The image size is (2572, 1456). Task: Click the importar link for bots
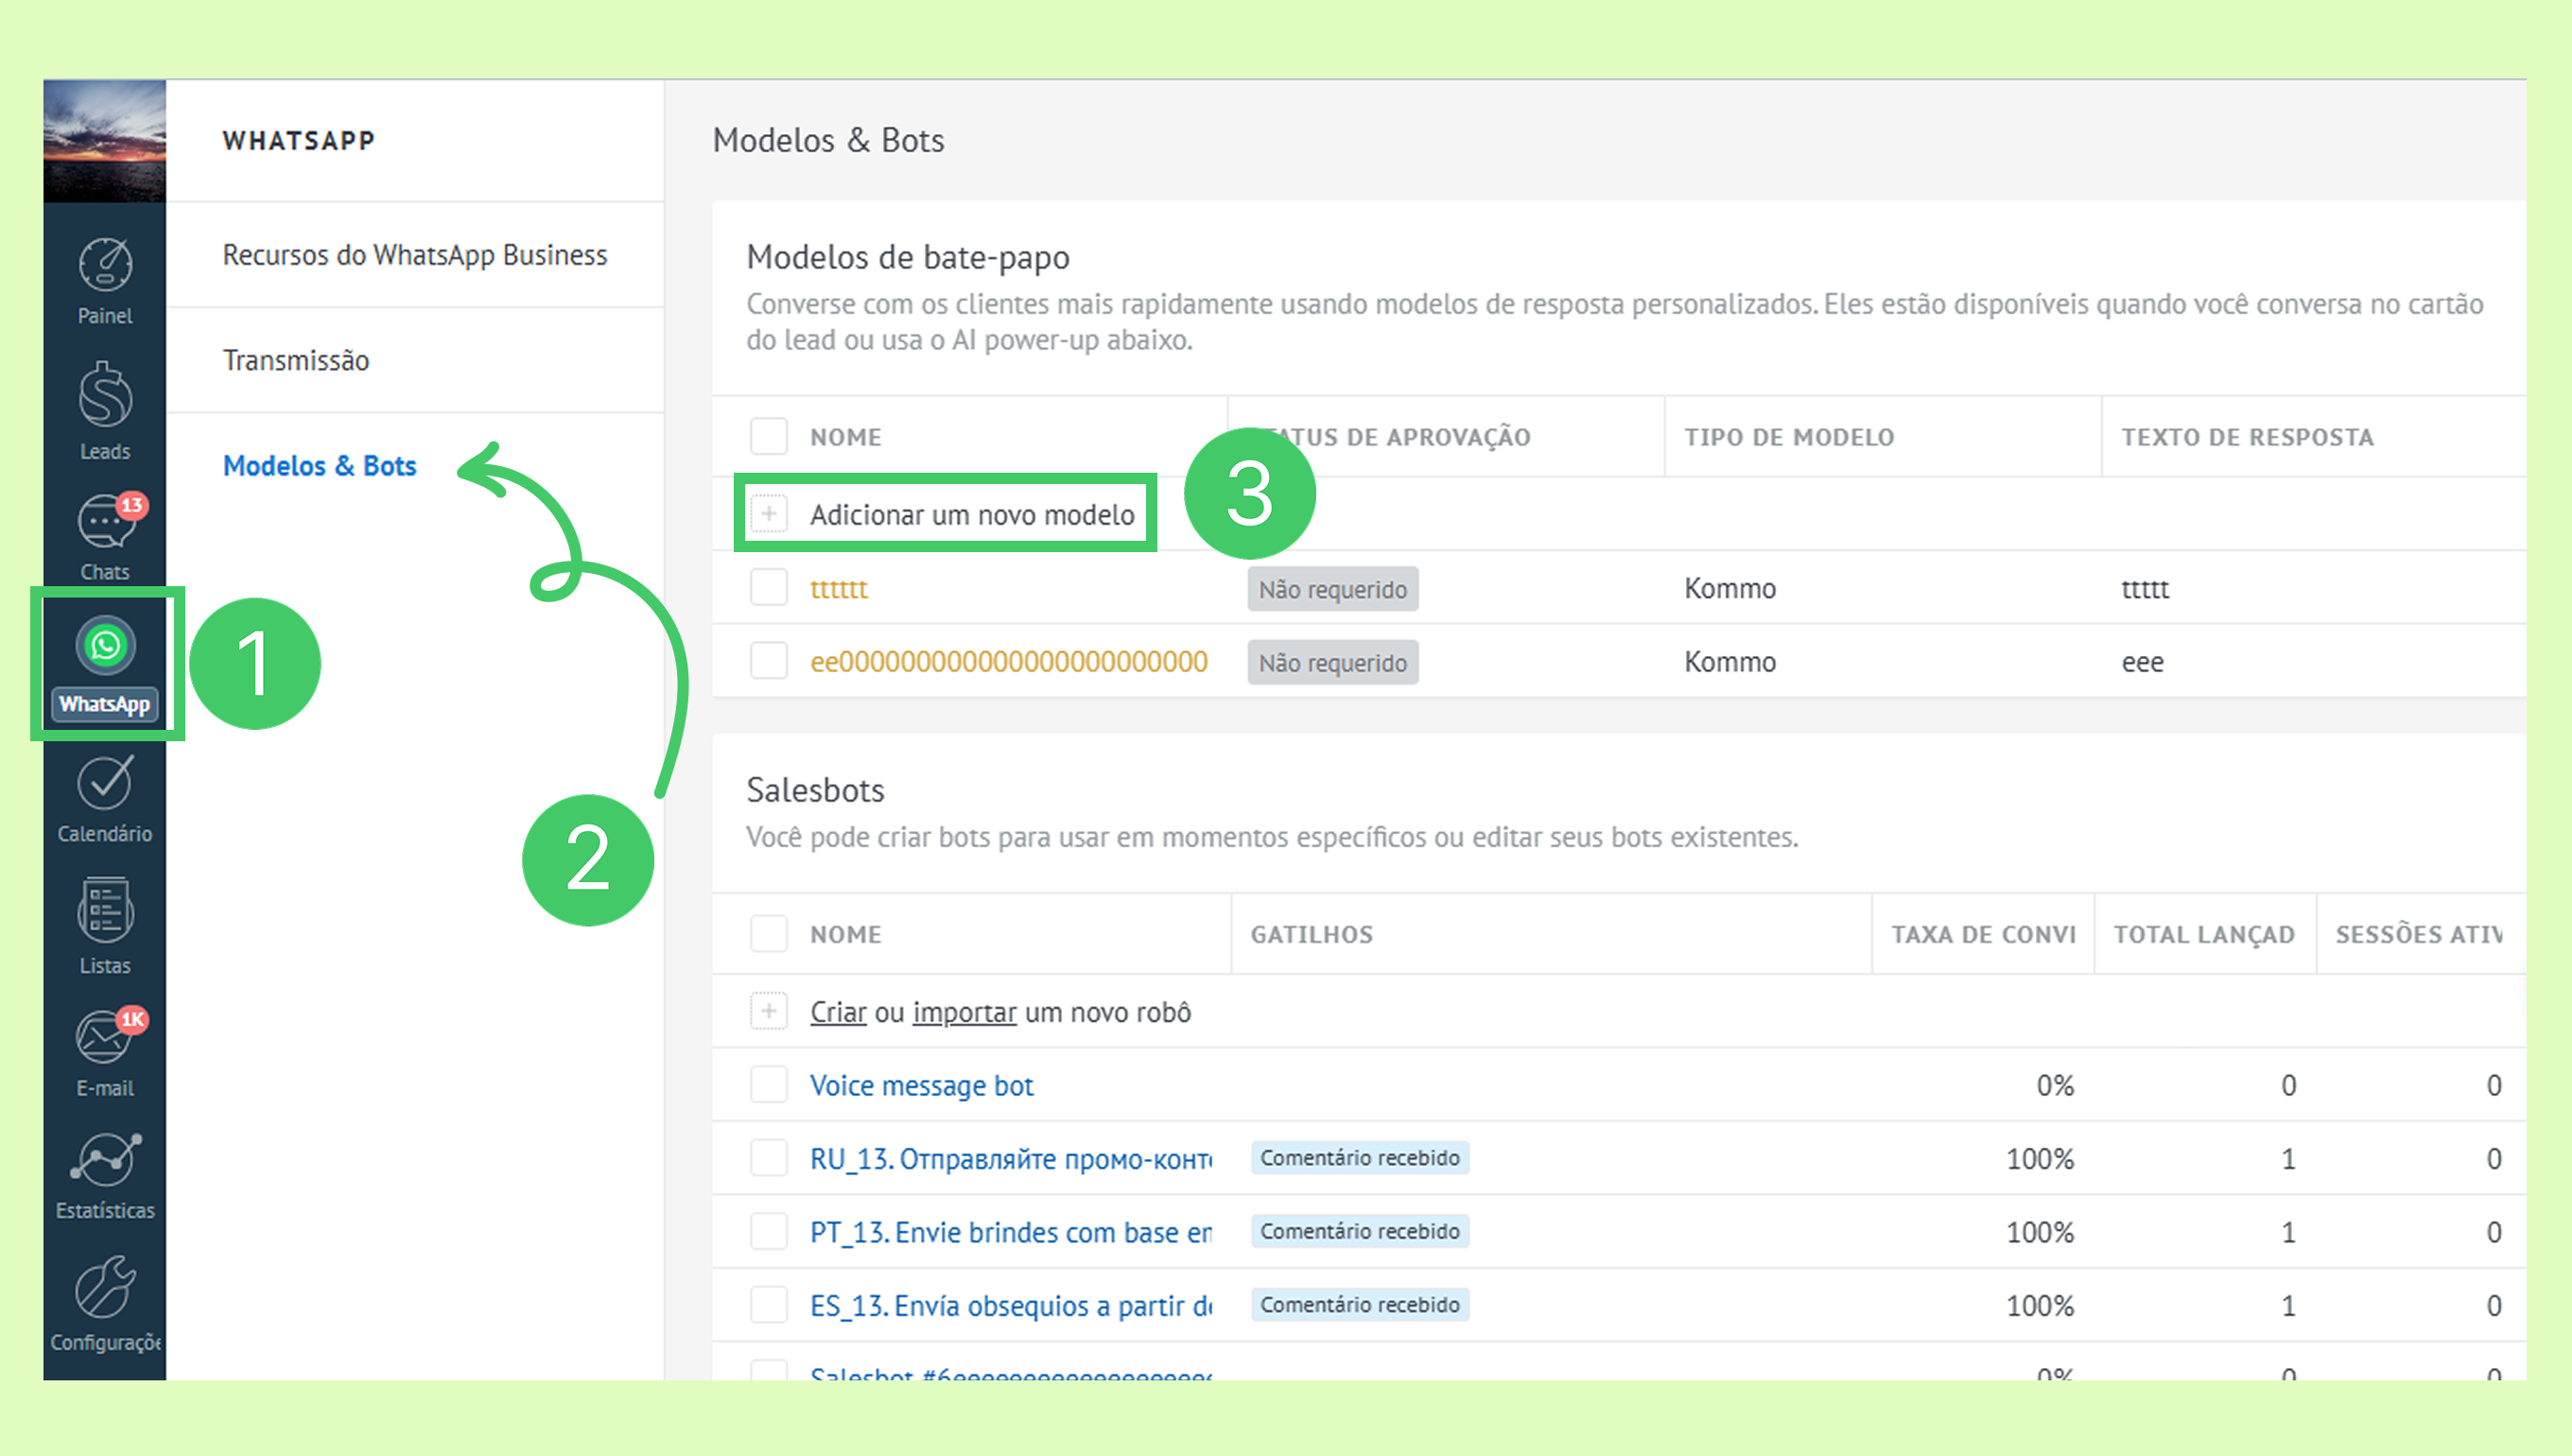click(964, 1012)
